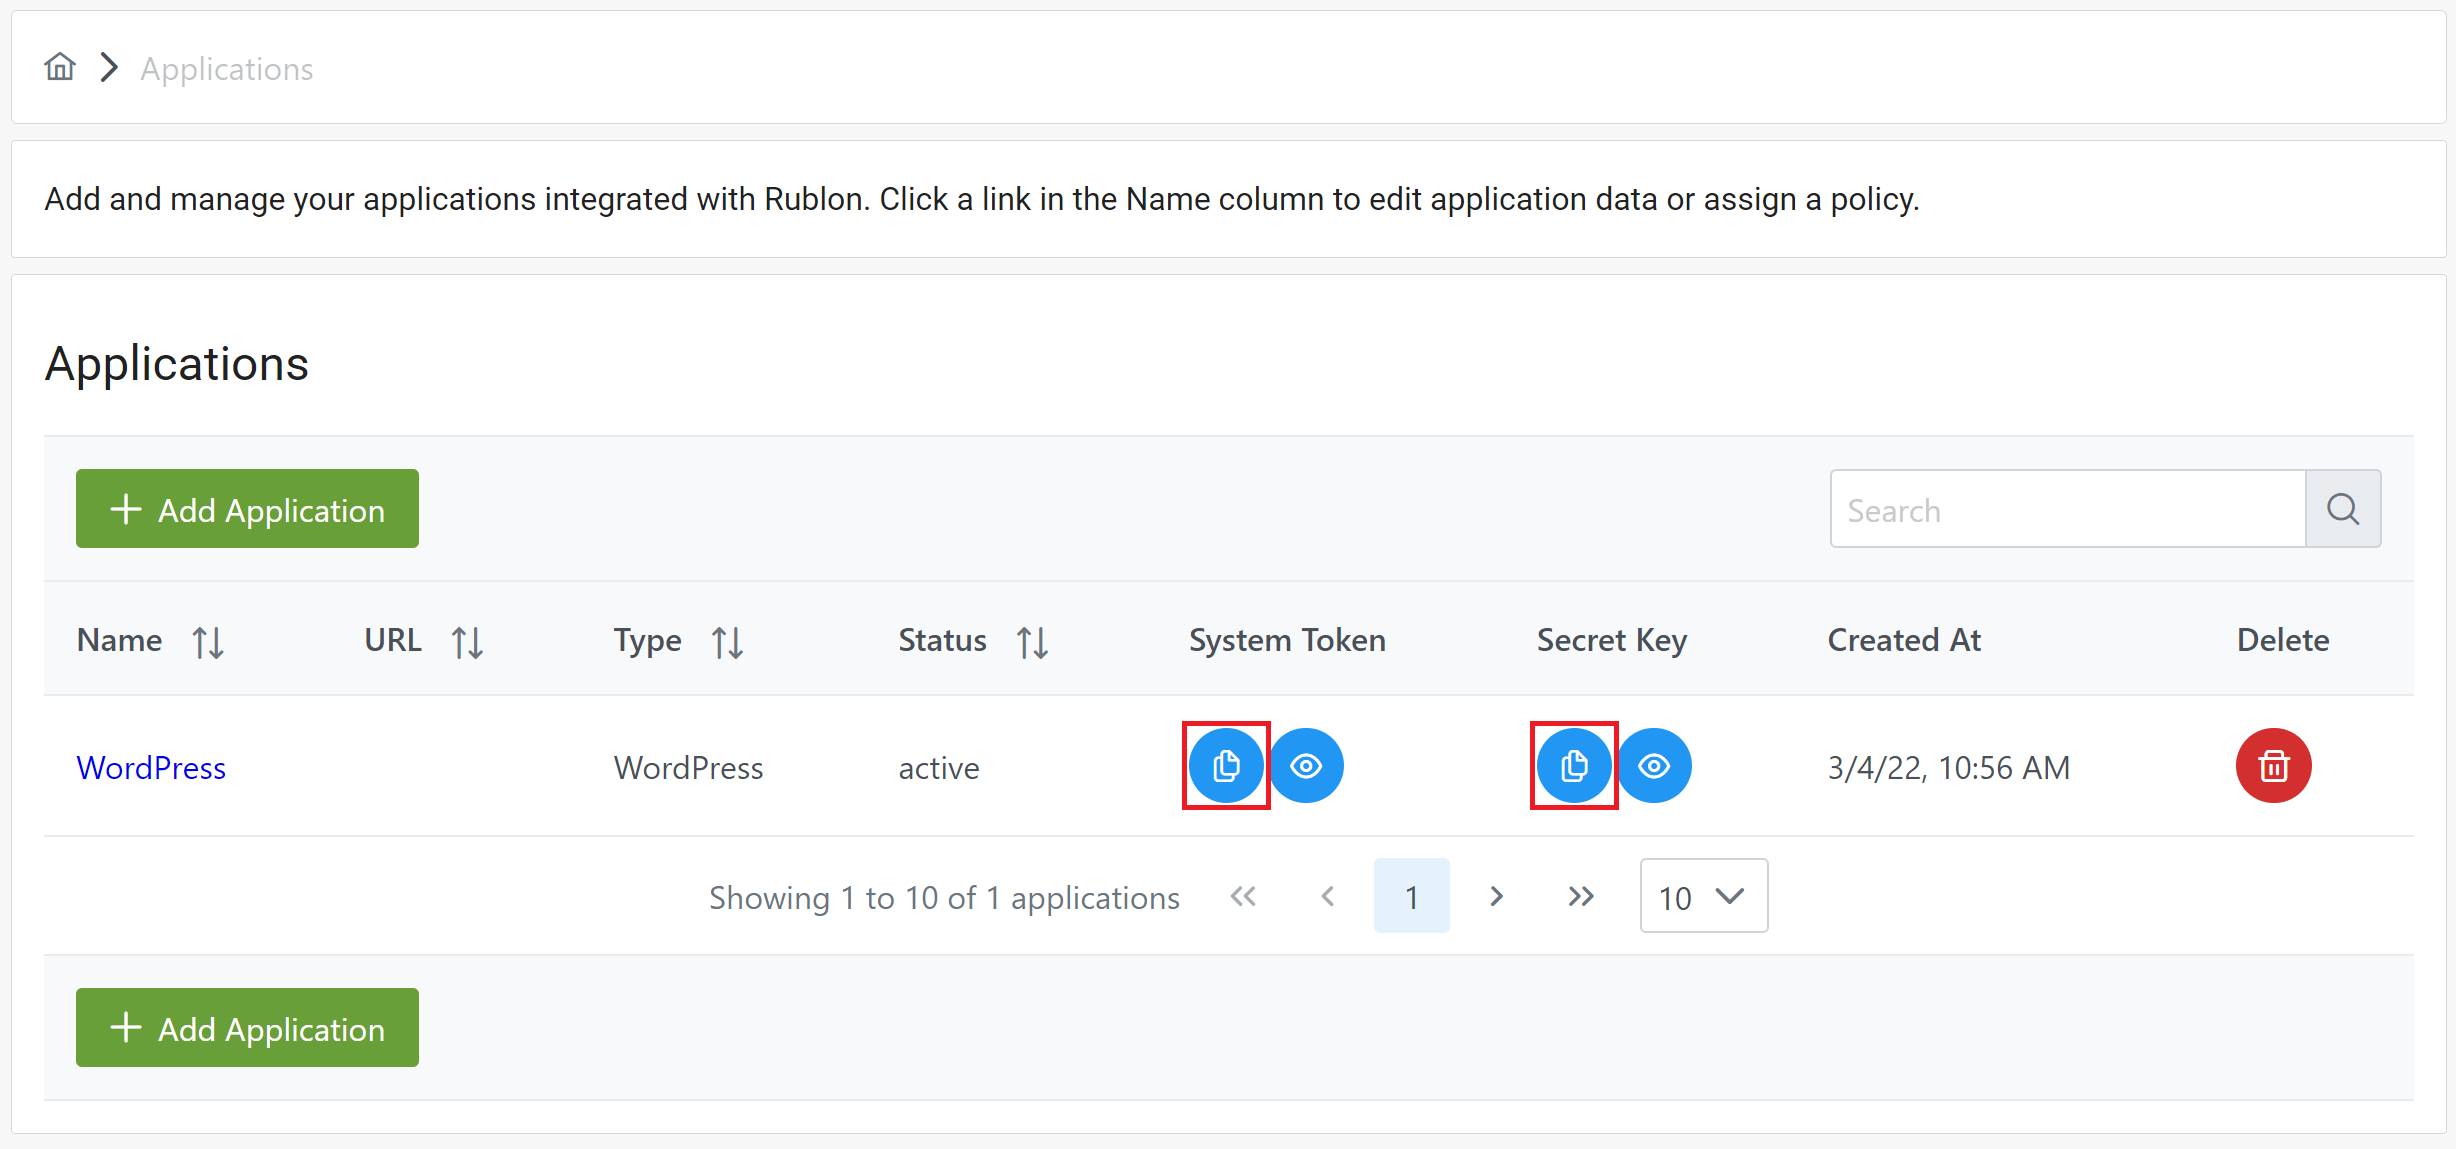Select page 1 in pagination
This screenshot has height=1149, width=2456.
[x=1411, y=896]
